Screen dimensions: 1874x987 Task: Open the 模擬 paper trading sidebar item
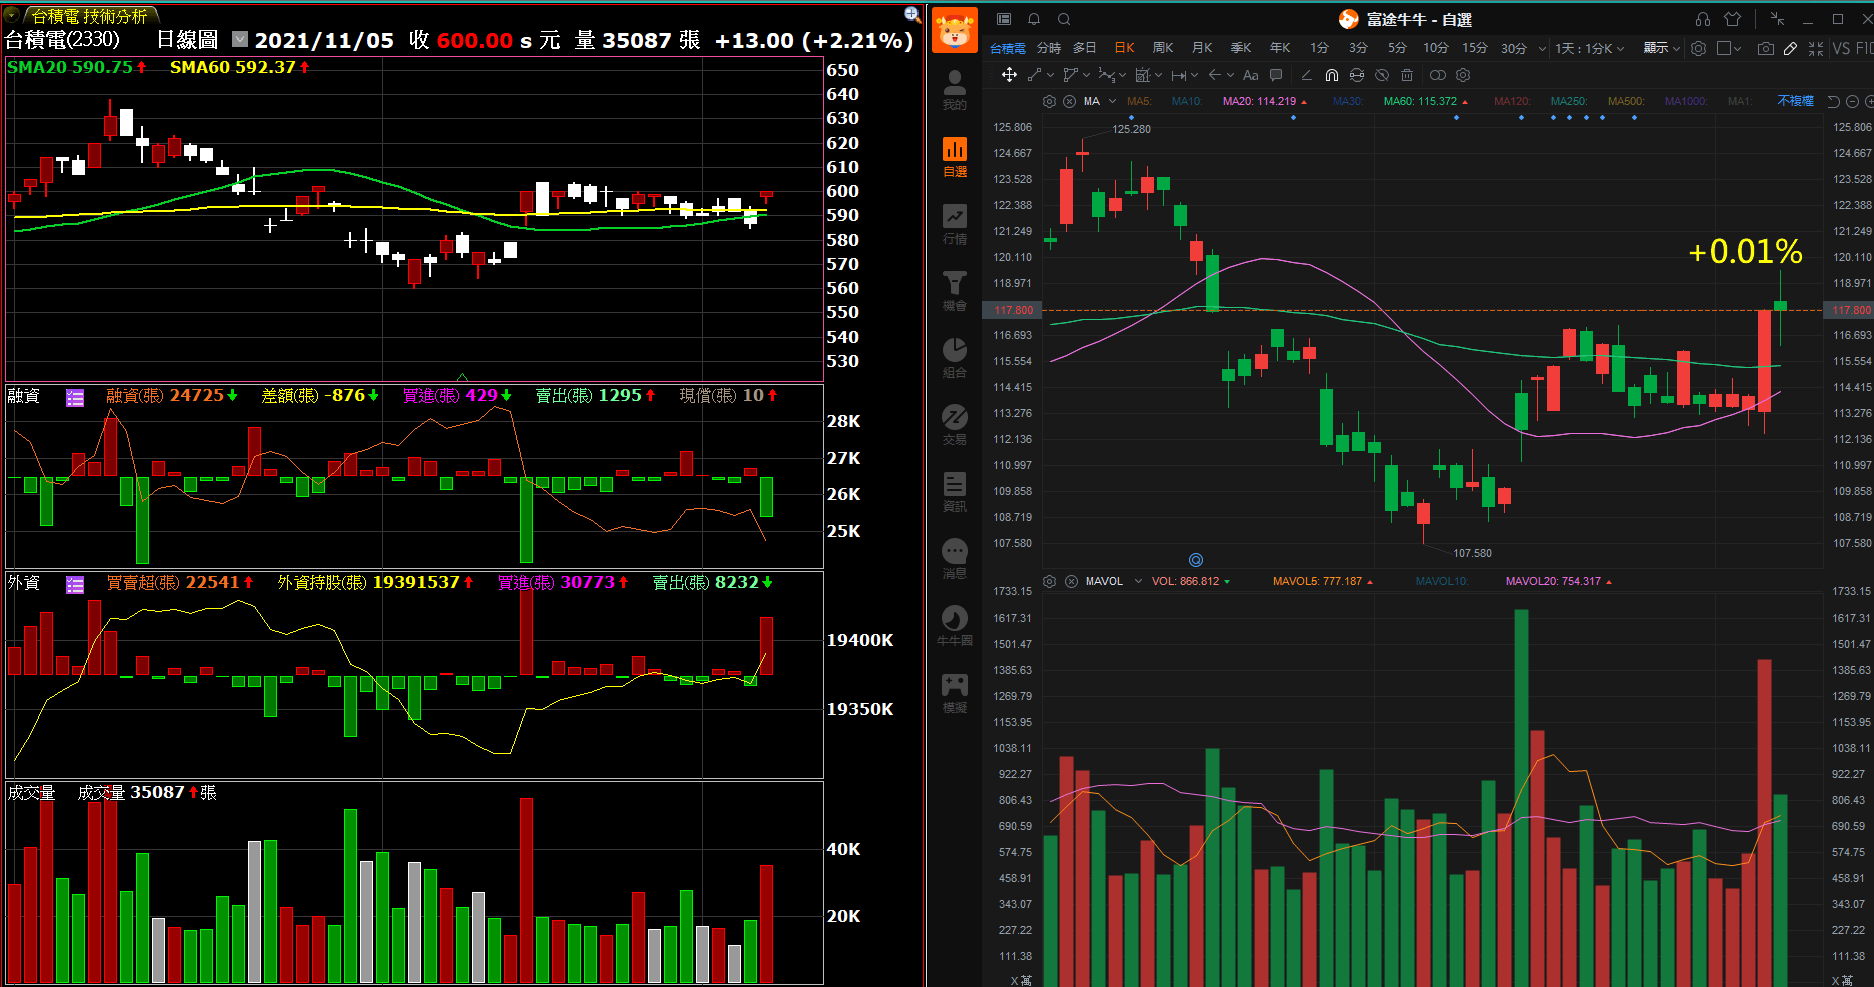point(955,693)
